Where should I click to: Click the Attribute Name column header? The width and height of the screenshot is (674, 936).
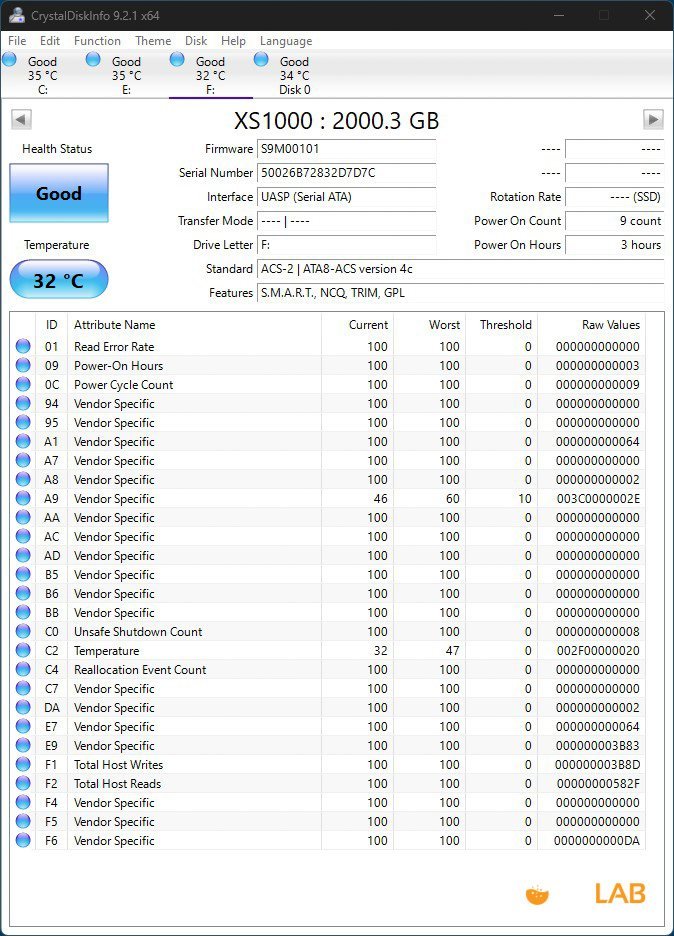pyautogui.click(x=195, y=325)
